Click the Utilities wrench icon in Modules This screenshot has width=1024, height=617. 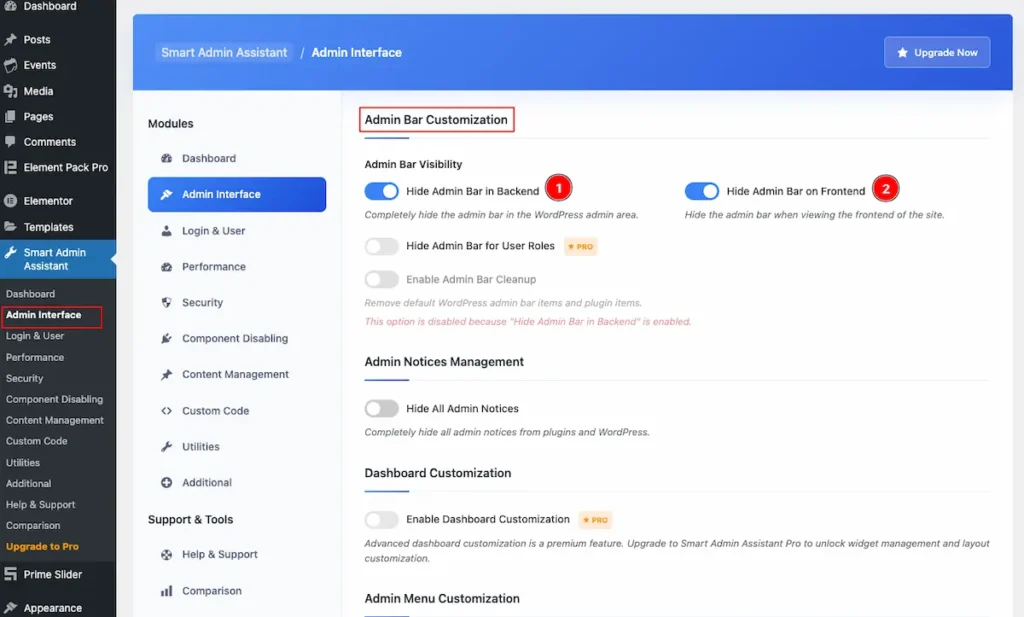pyautogui.click(x=167, y=447)
